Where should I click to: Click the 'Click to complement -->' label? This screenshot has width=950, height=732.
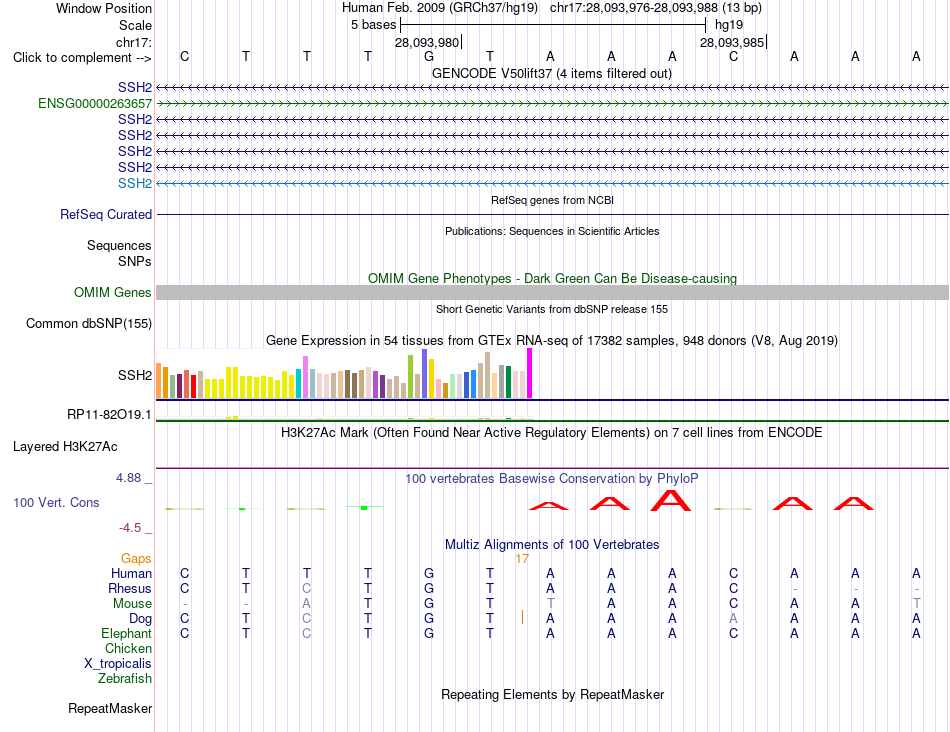[x=82, y=58]
